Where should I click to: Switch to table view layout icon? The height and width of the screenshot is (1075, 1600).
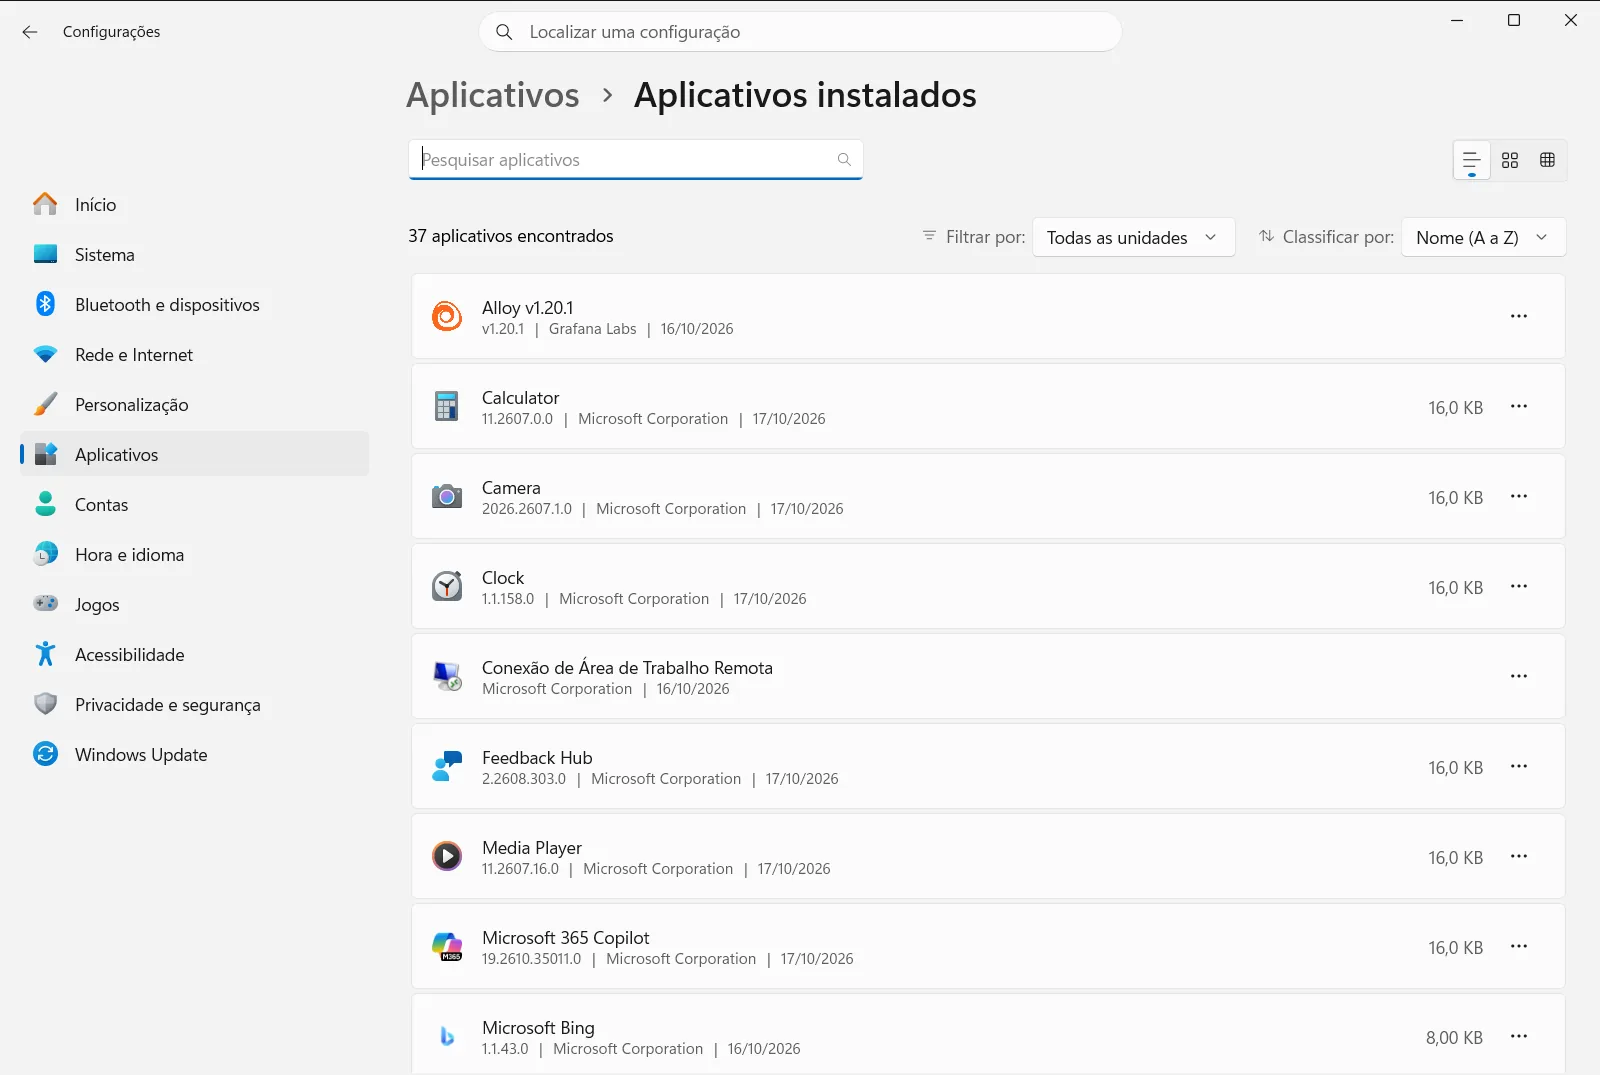(x=1547, y=160)
